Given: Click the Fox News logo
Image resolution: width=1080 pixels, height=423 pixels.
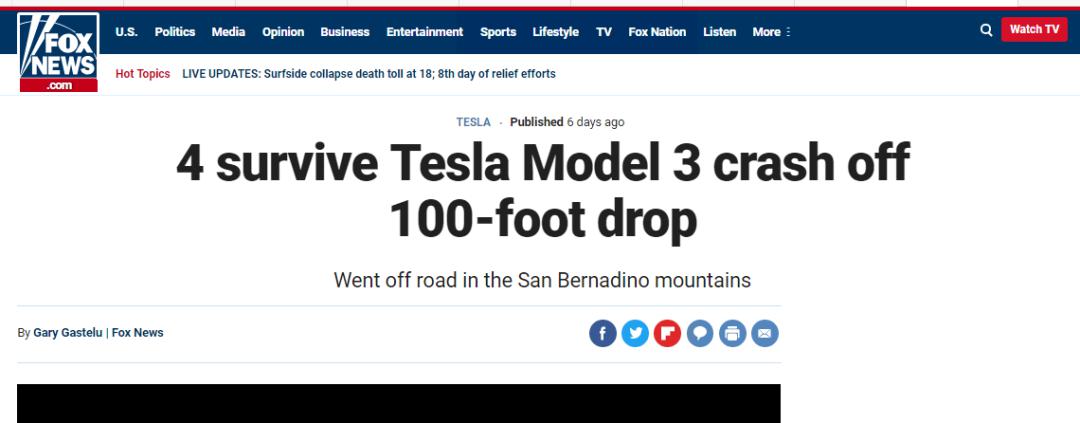Looking at the screenshot, I should click(x=59, y=52).
